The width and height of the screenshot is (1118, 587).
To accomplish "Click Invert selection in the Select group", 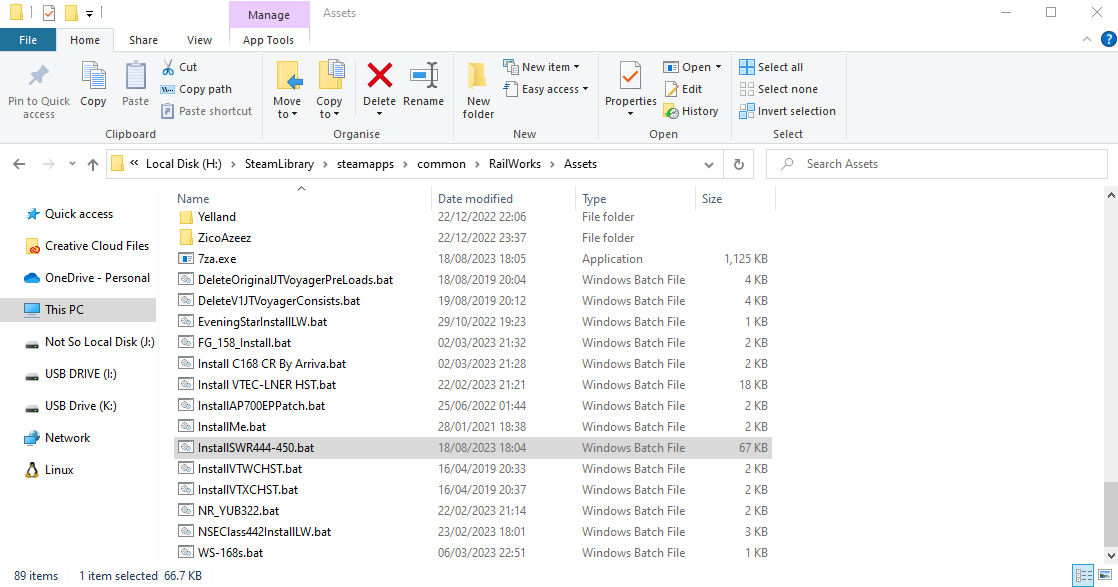I will (787, 111).
